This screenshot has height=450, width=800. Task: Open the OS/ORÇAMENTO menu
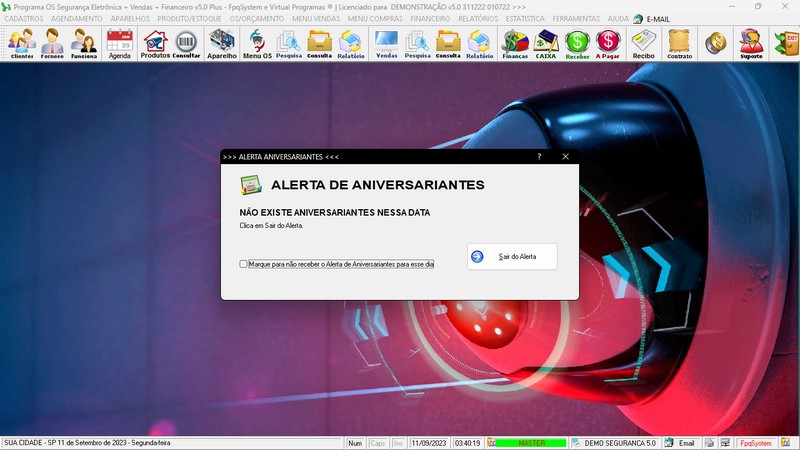click(257, 18)
